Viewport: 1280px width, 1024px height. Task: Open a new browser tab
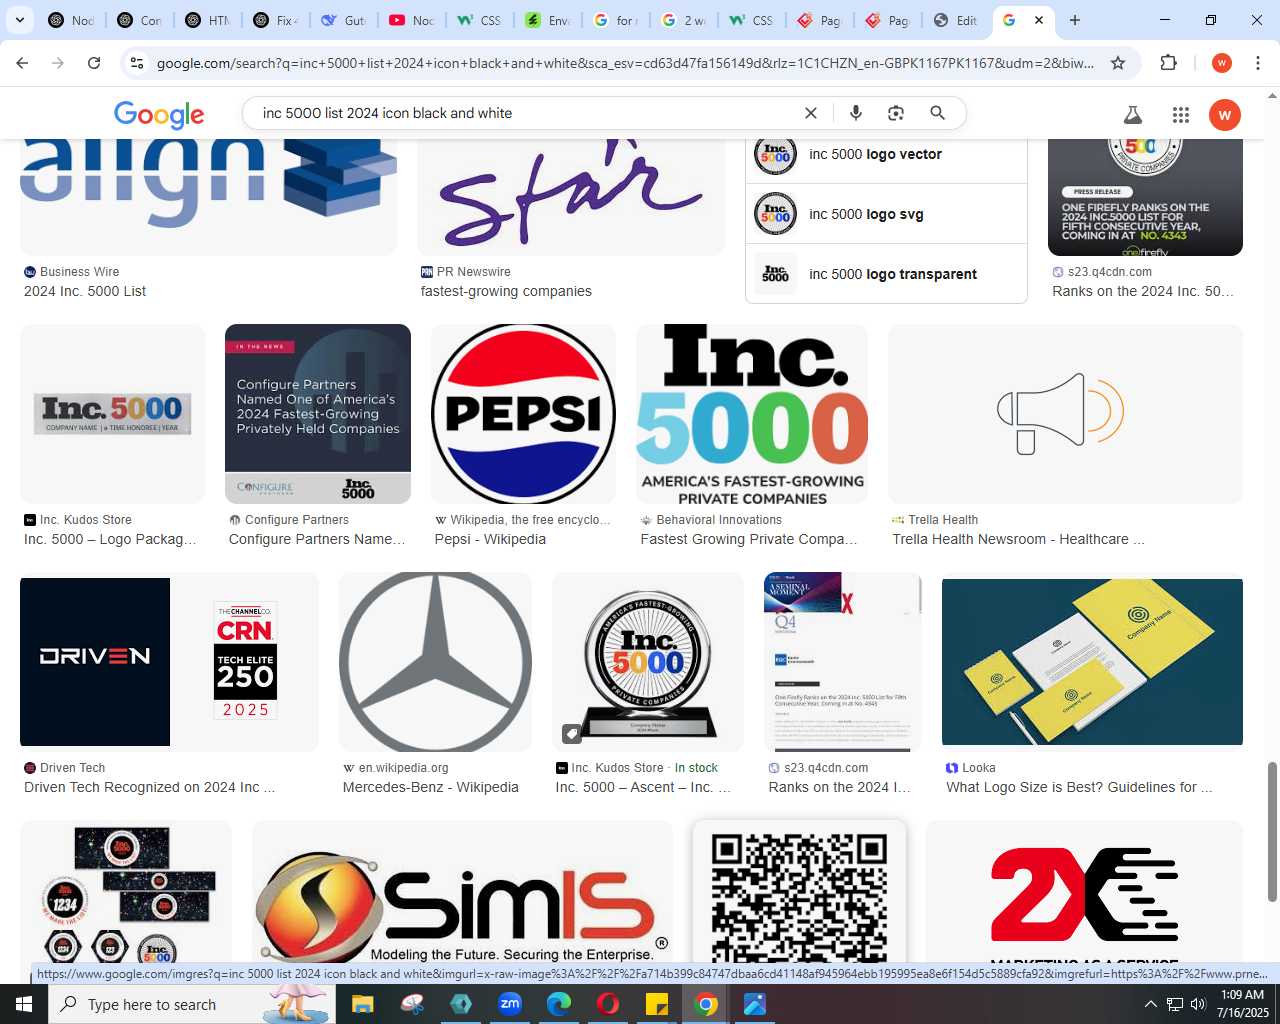tap(1075, 20)
